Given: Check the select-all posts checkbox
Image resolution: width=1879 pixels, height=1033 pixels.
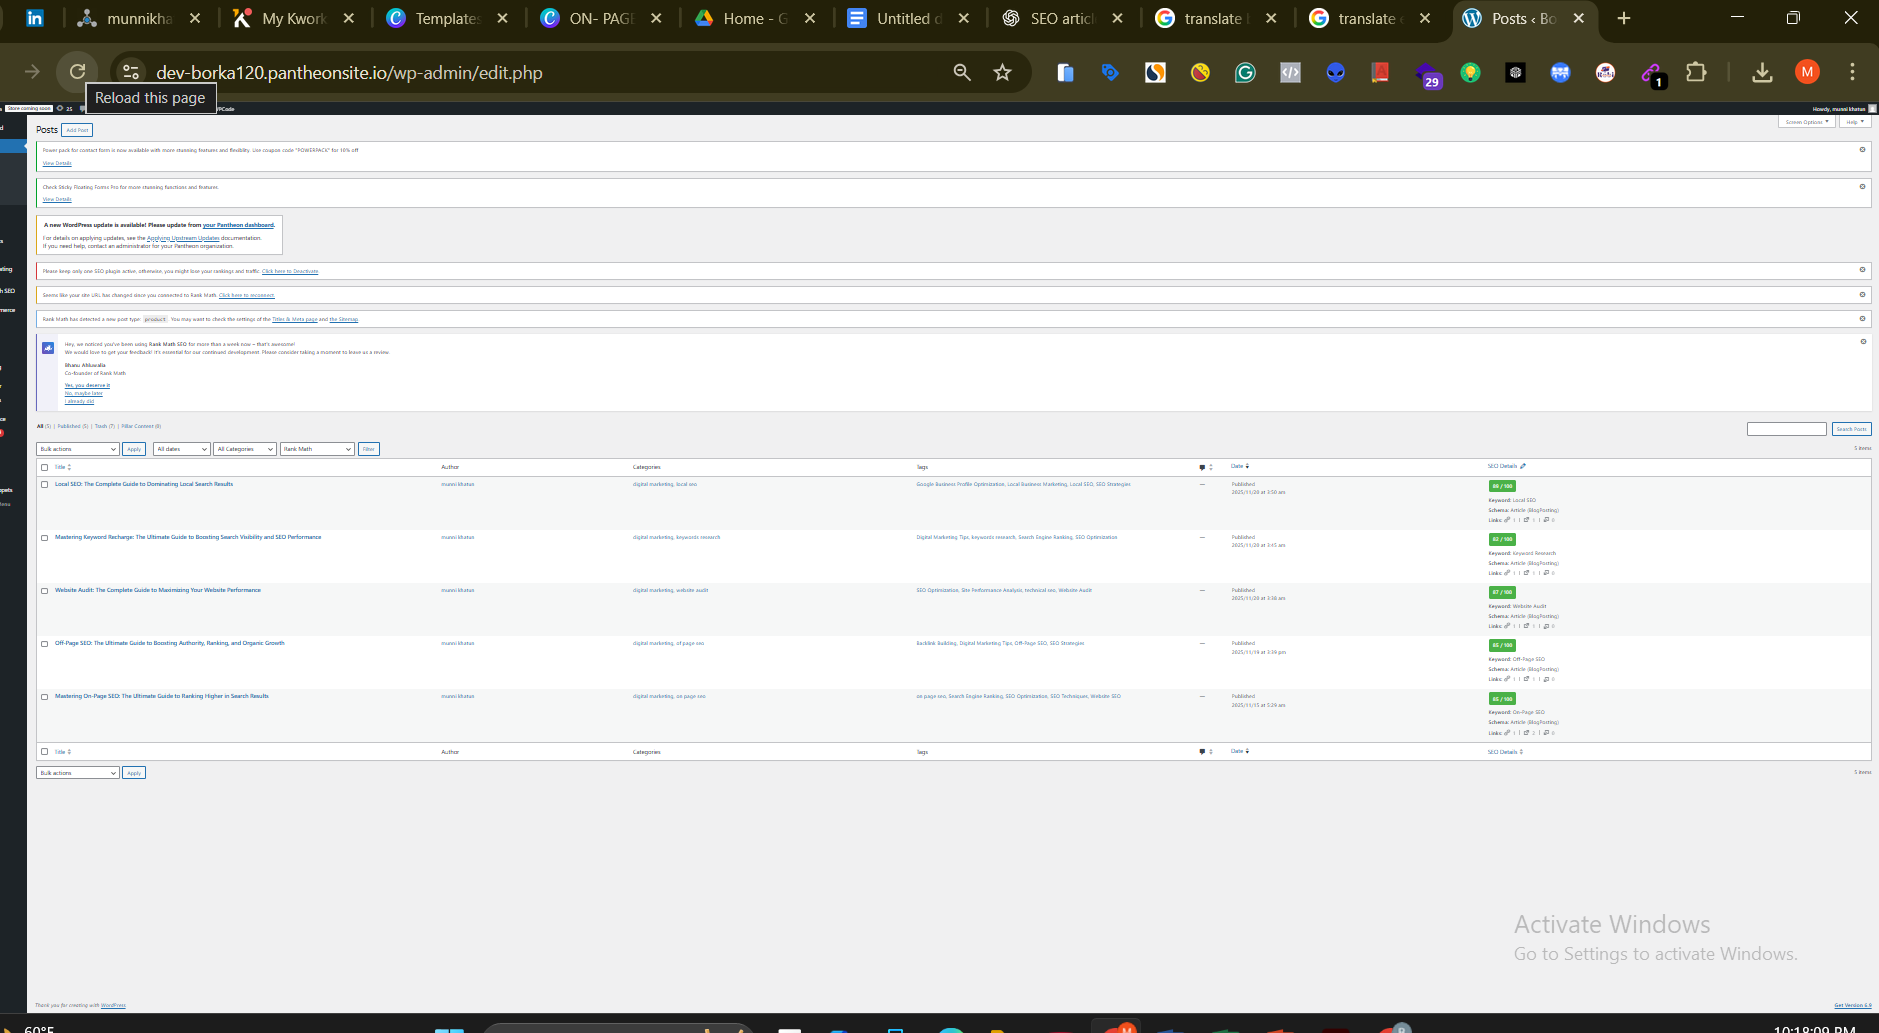Looking at the screenshot, I should tap(44, 466).
